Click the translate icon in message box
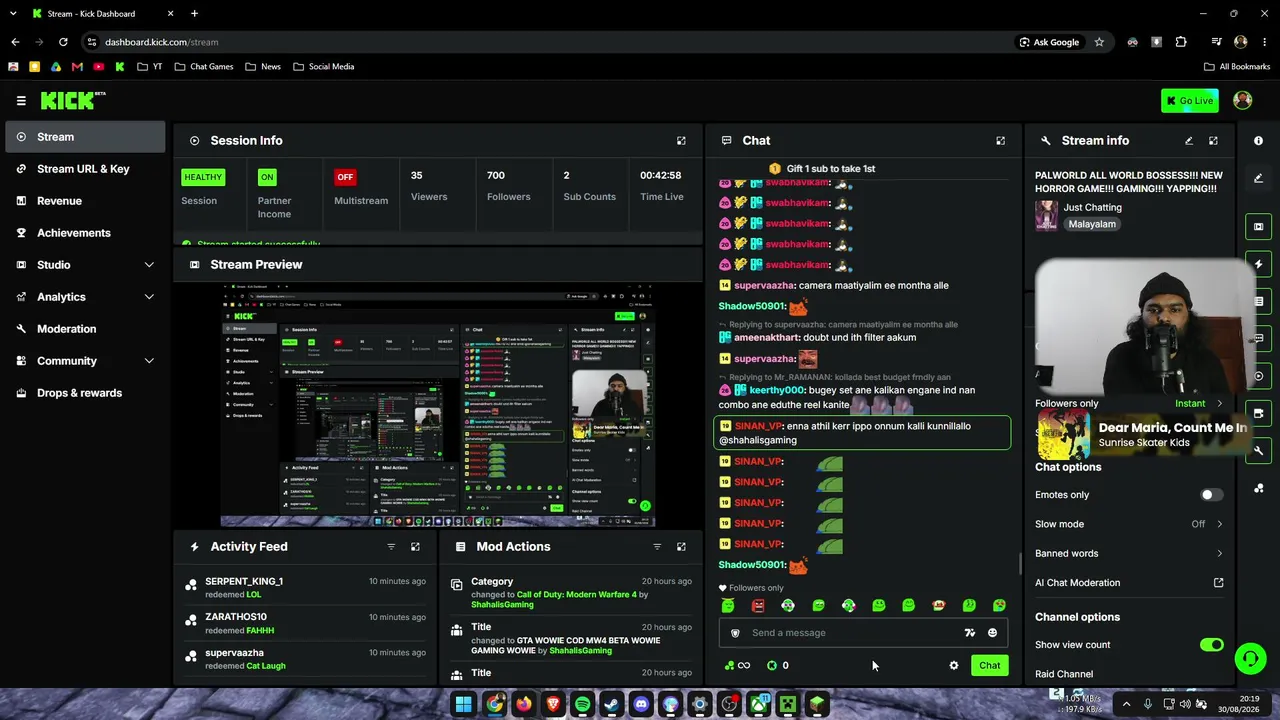Screen dimensions: 1280x720 pyautogui.click(x=969, y=633)
